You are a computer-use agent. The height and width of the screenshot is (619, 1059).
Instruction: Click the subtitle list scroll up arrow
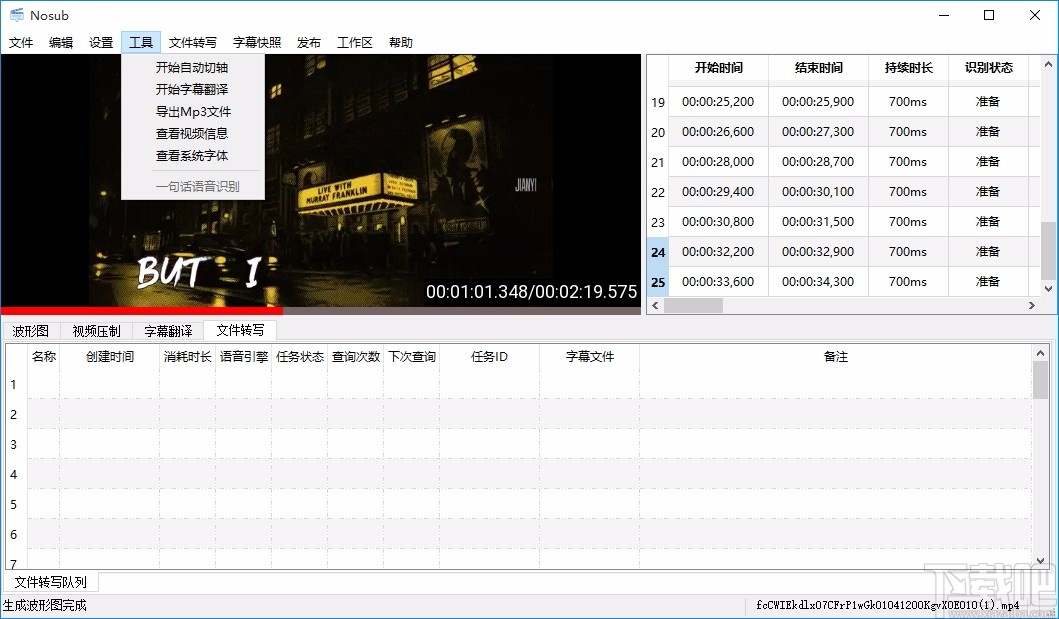1048,65
